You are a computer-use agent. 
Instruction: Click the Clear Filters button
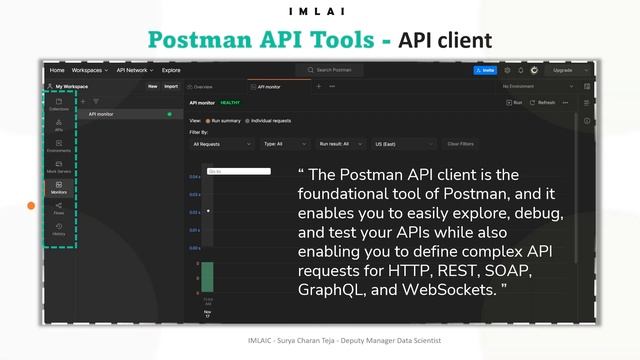click(x=460, y=144)
